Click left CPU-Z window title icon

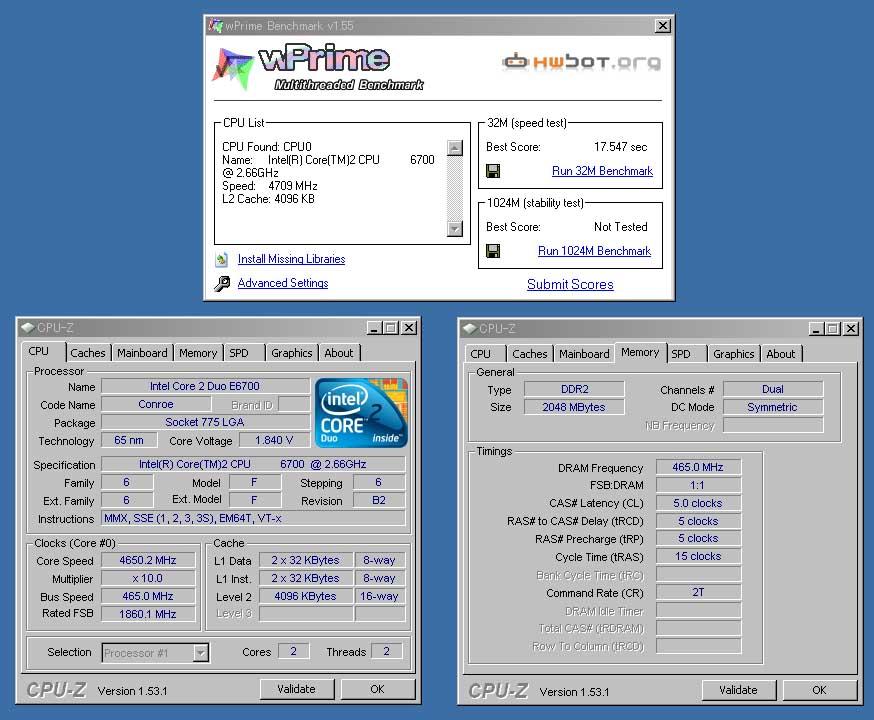click(27, 328)
